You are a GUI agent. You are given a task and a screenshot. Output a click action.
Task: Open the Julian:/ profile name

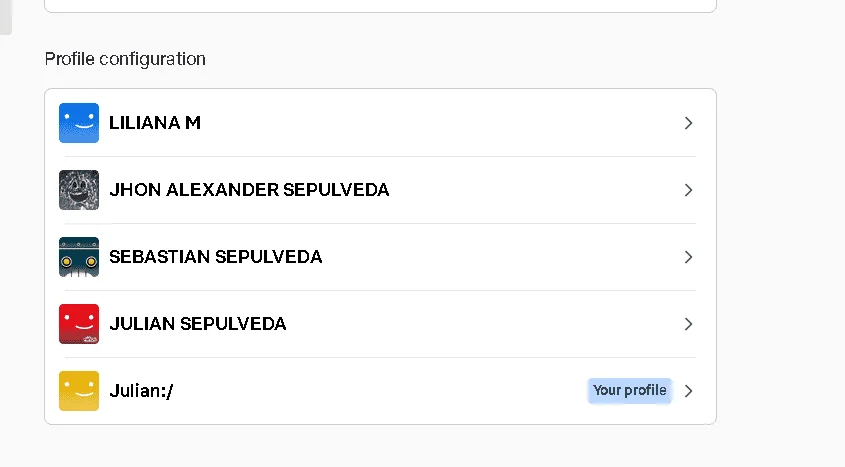(141, 391)
